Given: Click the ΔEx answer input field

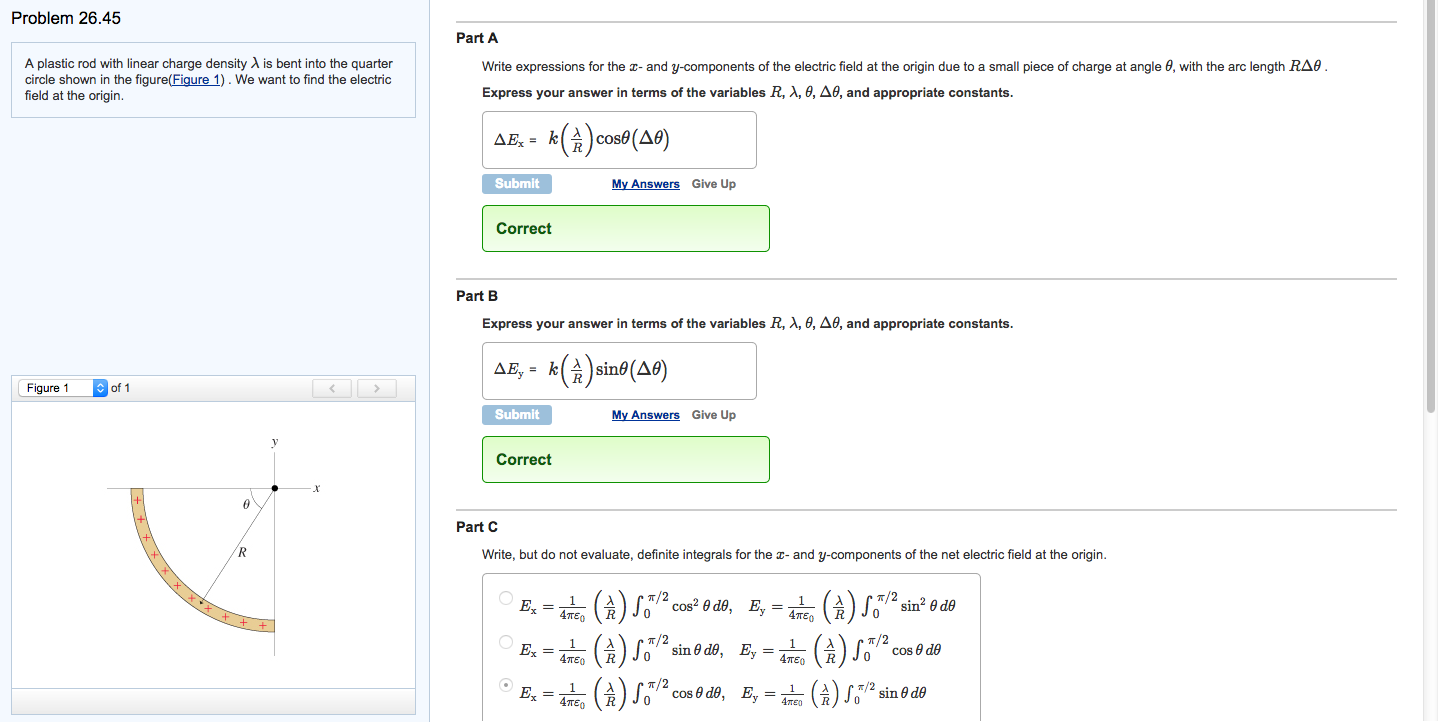Looking at the screenshot, I should pos(619,140).
